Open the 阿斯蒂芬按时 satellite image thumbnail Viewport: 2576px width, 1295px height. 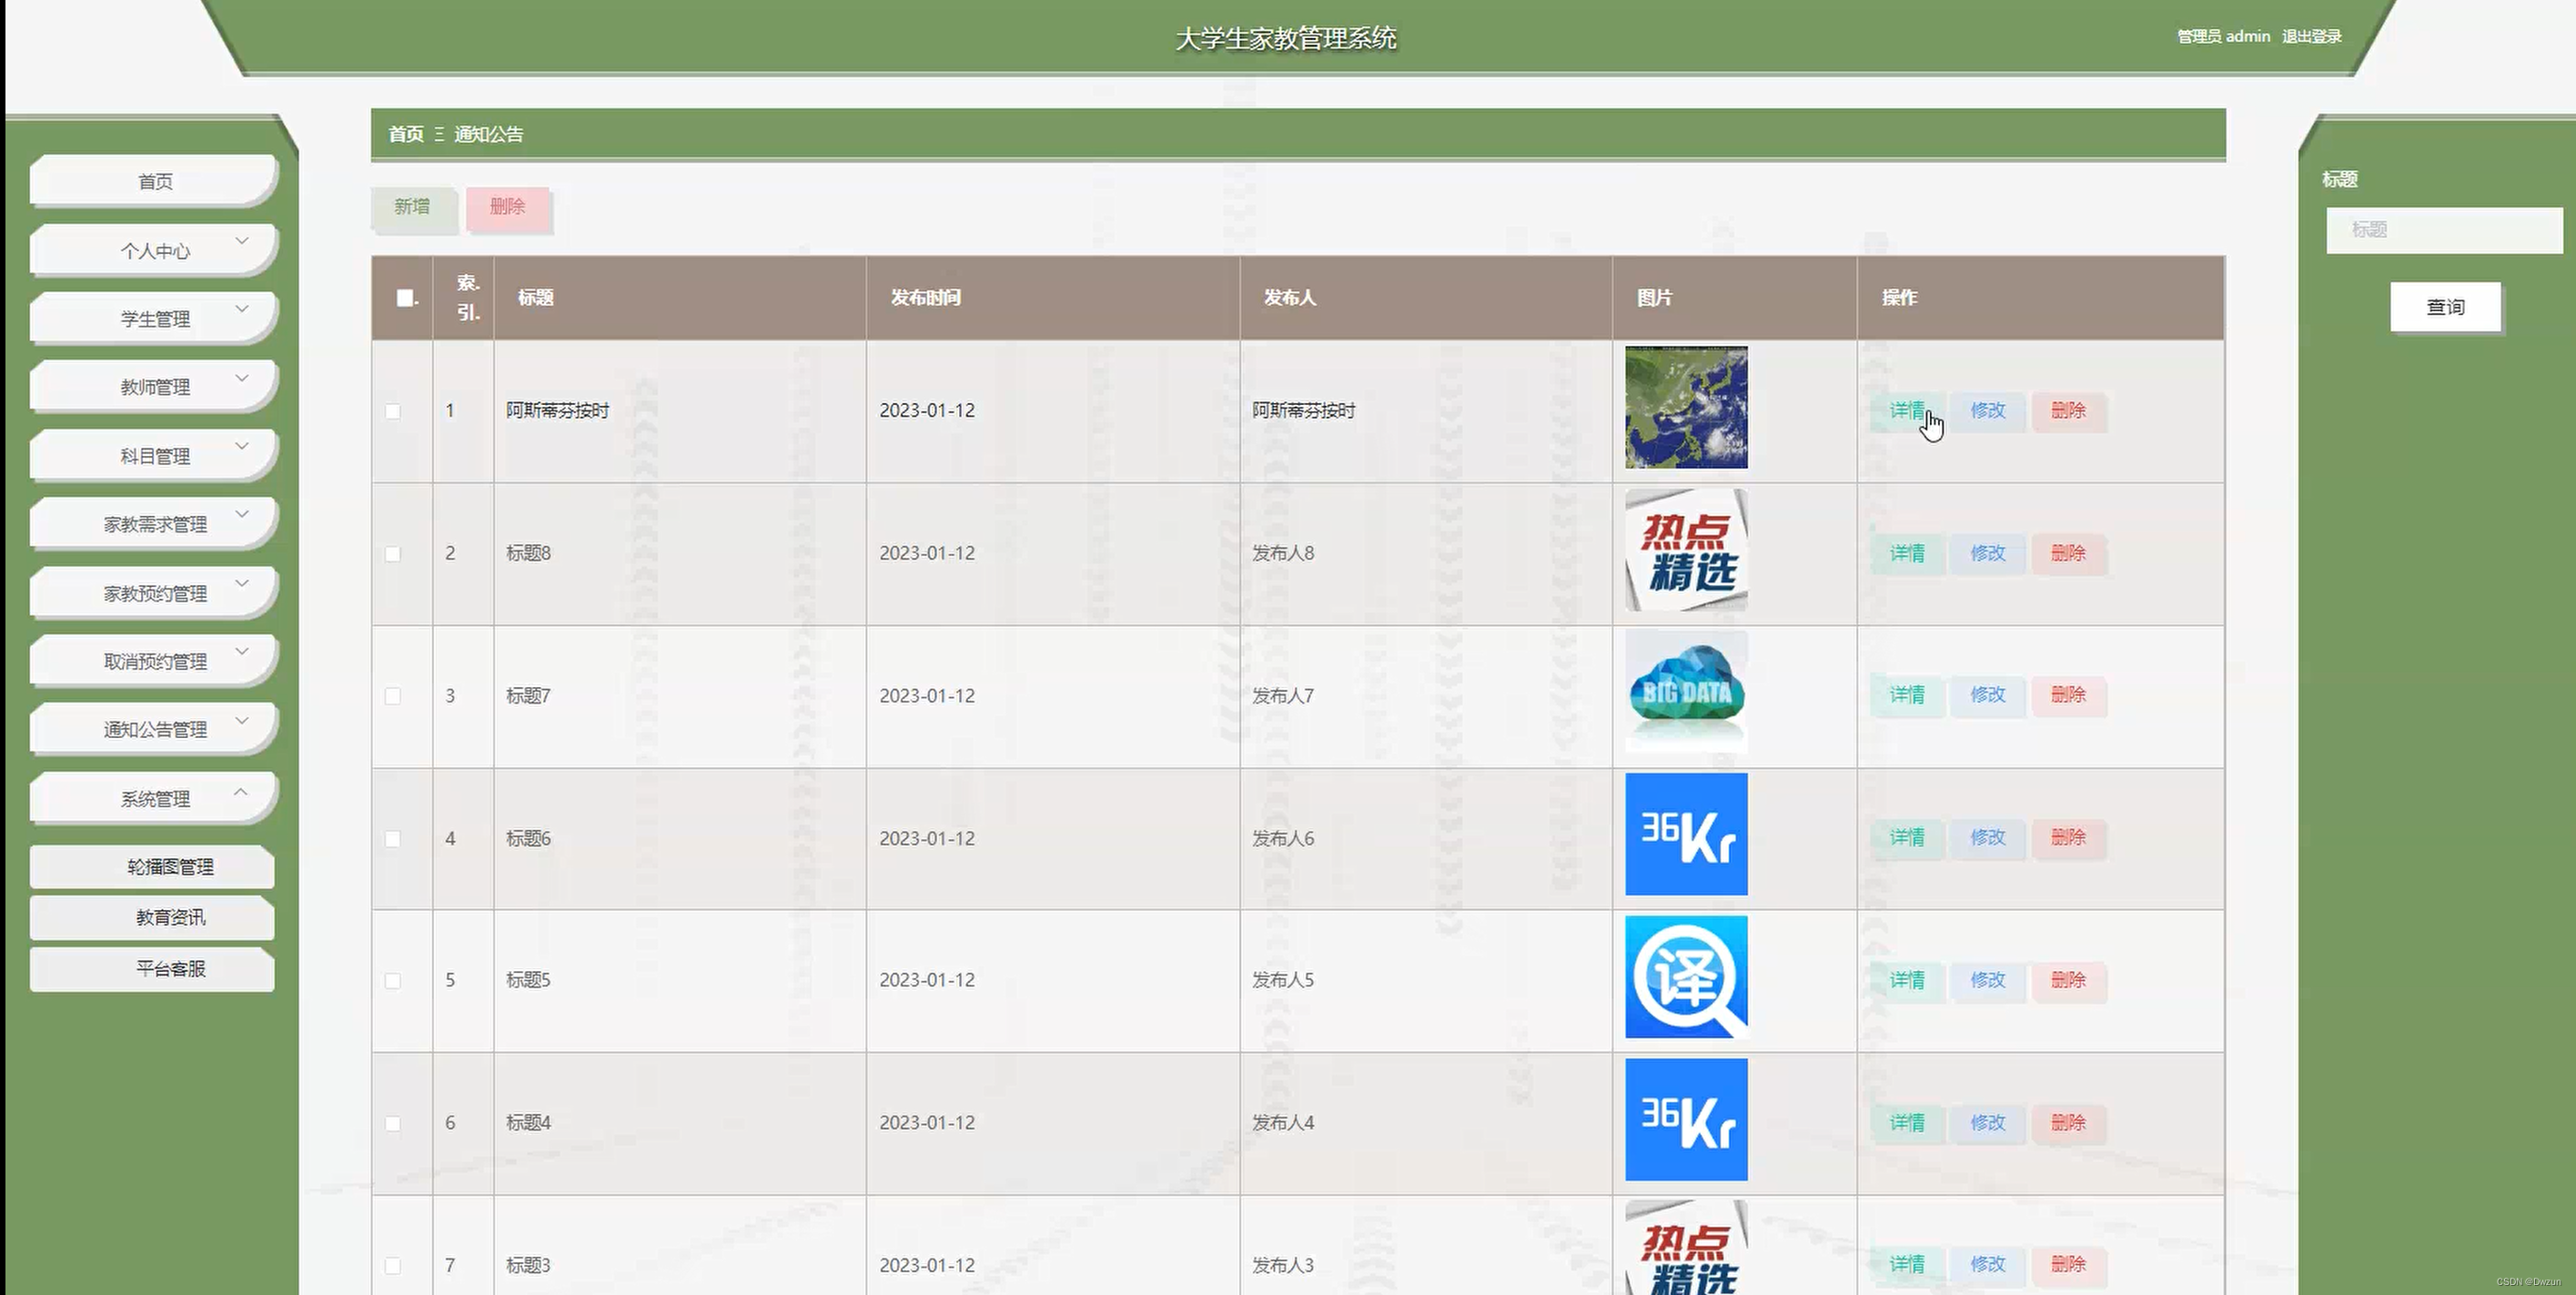pyautogui.click(x=1686, y=407)
